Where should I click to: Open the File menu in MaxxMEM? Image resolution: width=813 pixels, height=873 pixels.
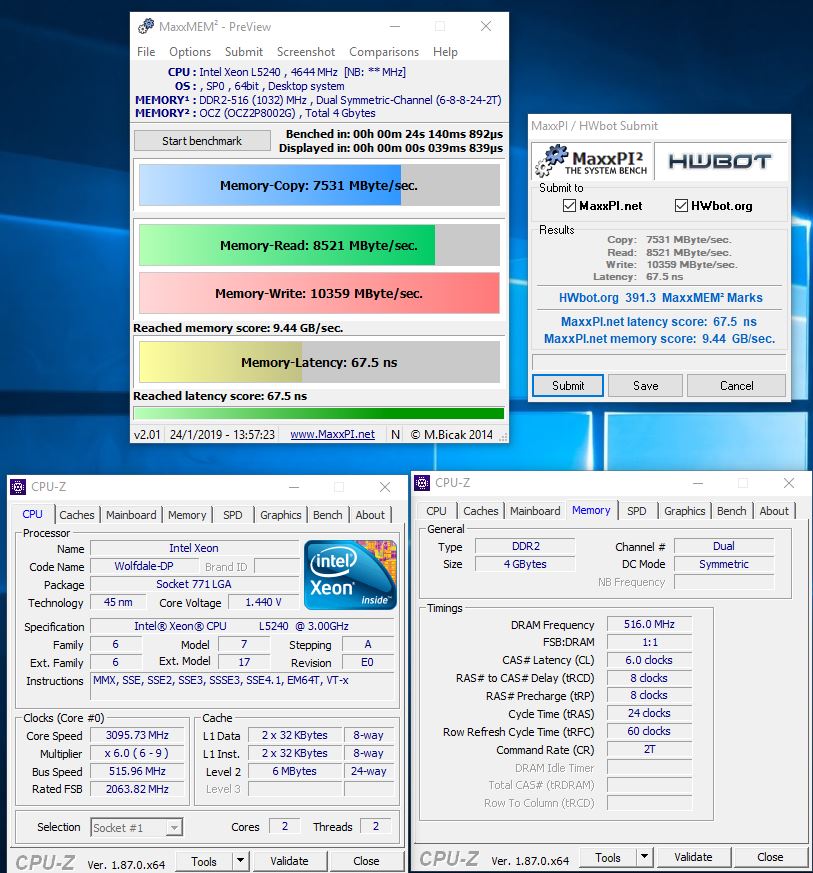[146, 52]
